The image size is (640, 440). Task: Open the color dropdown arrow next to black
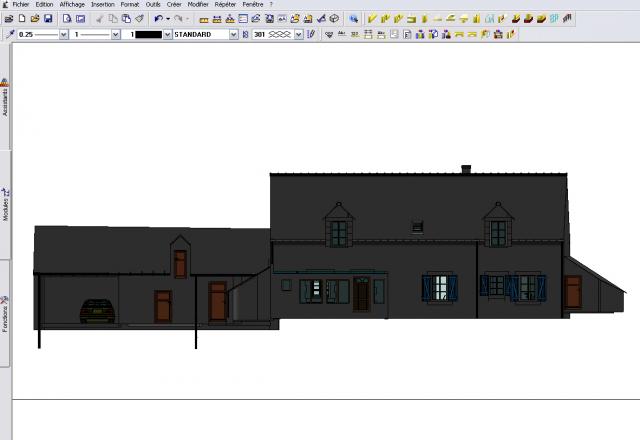[x=167, y=35]
